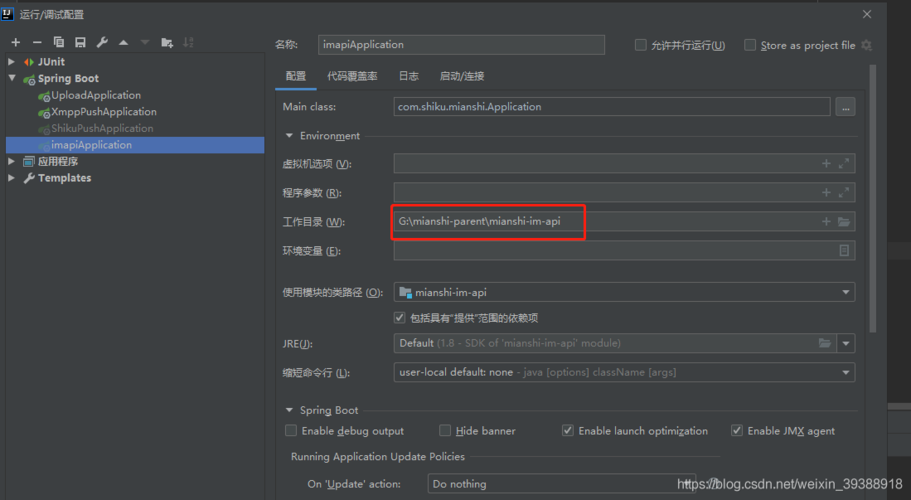Insert a macro in the VM options field
The height and width of the screenshot is (500, 911).
click(x=826, y=164)
